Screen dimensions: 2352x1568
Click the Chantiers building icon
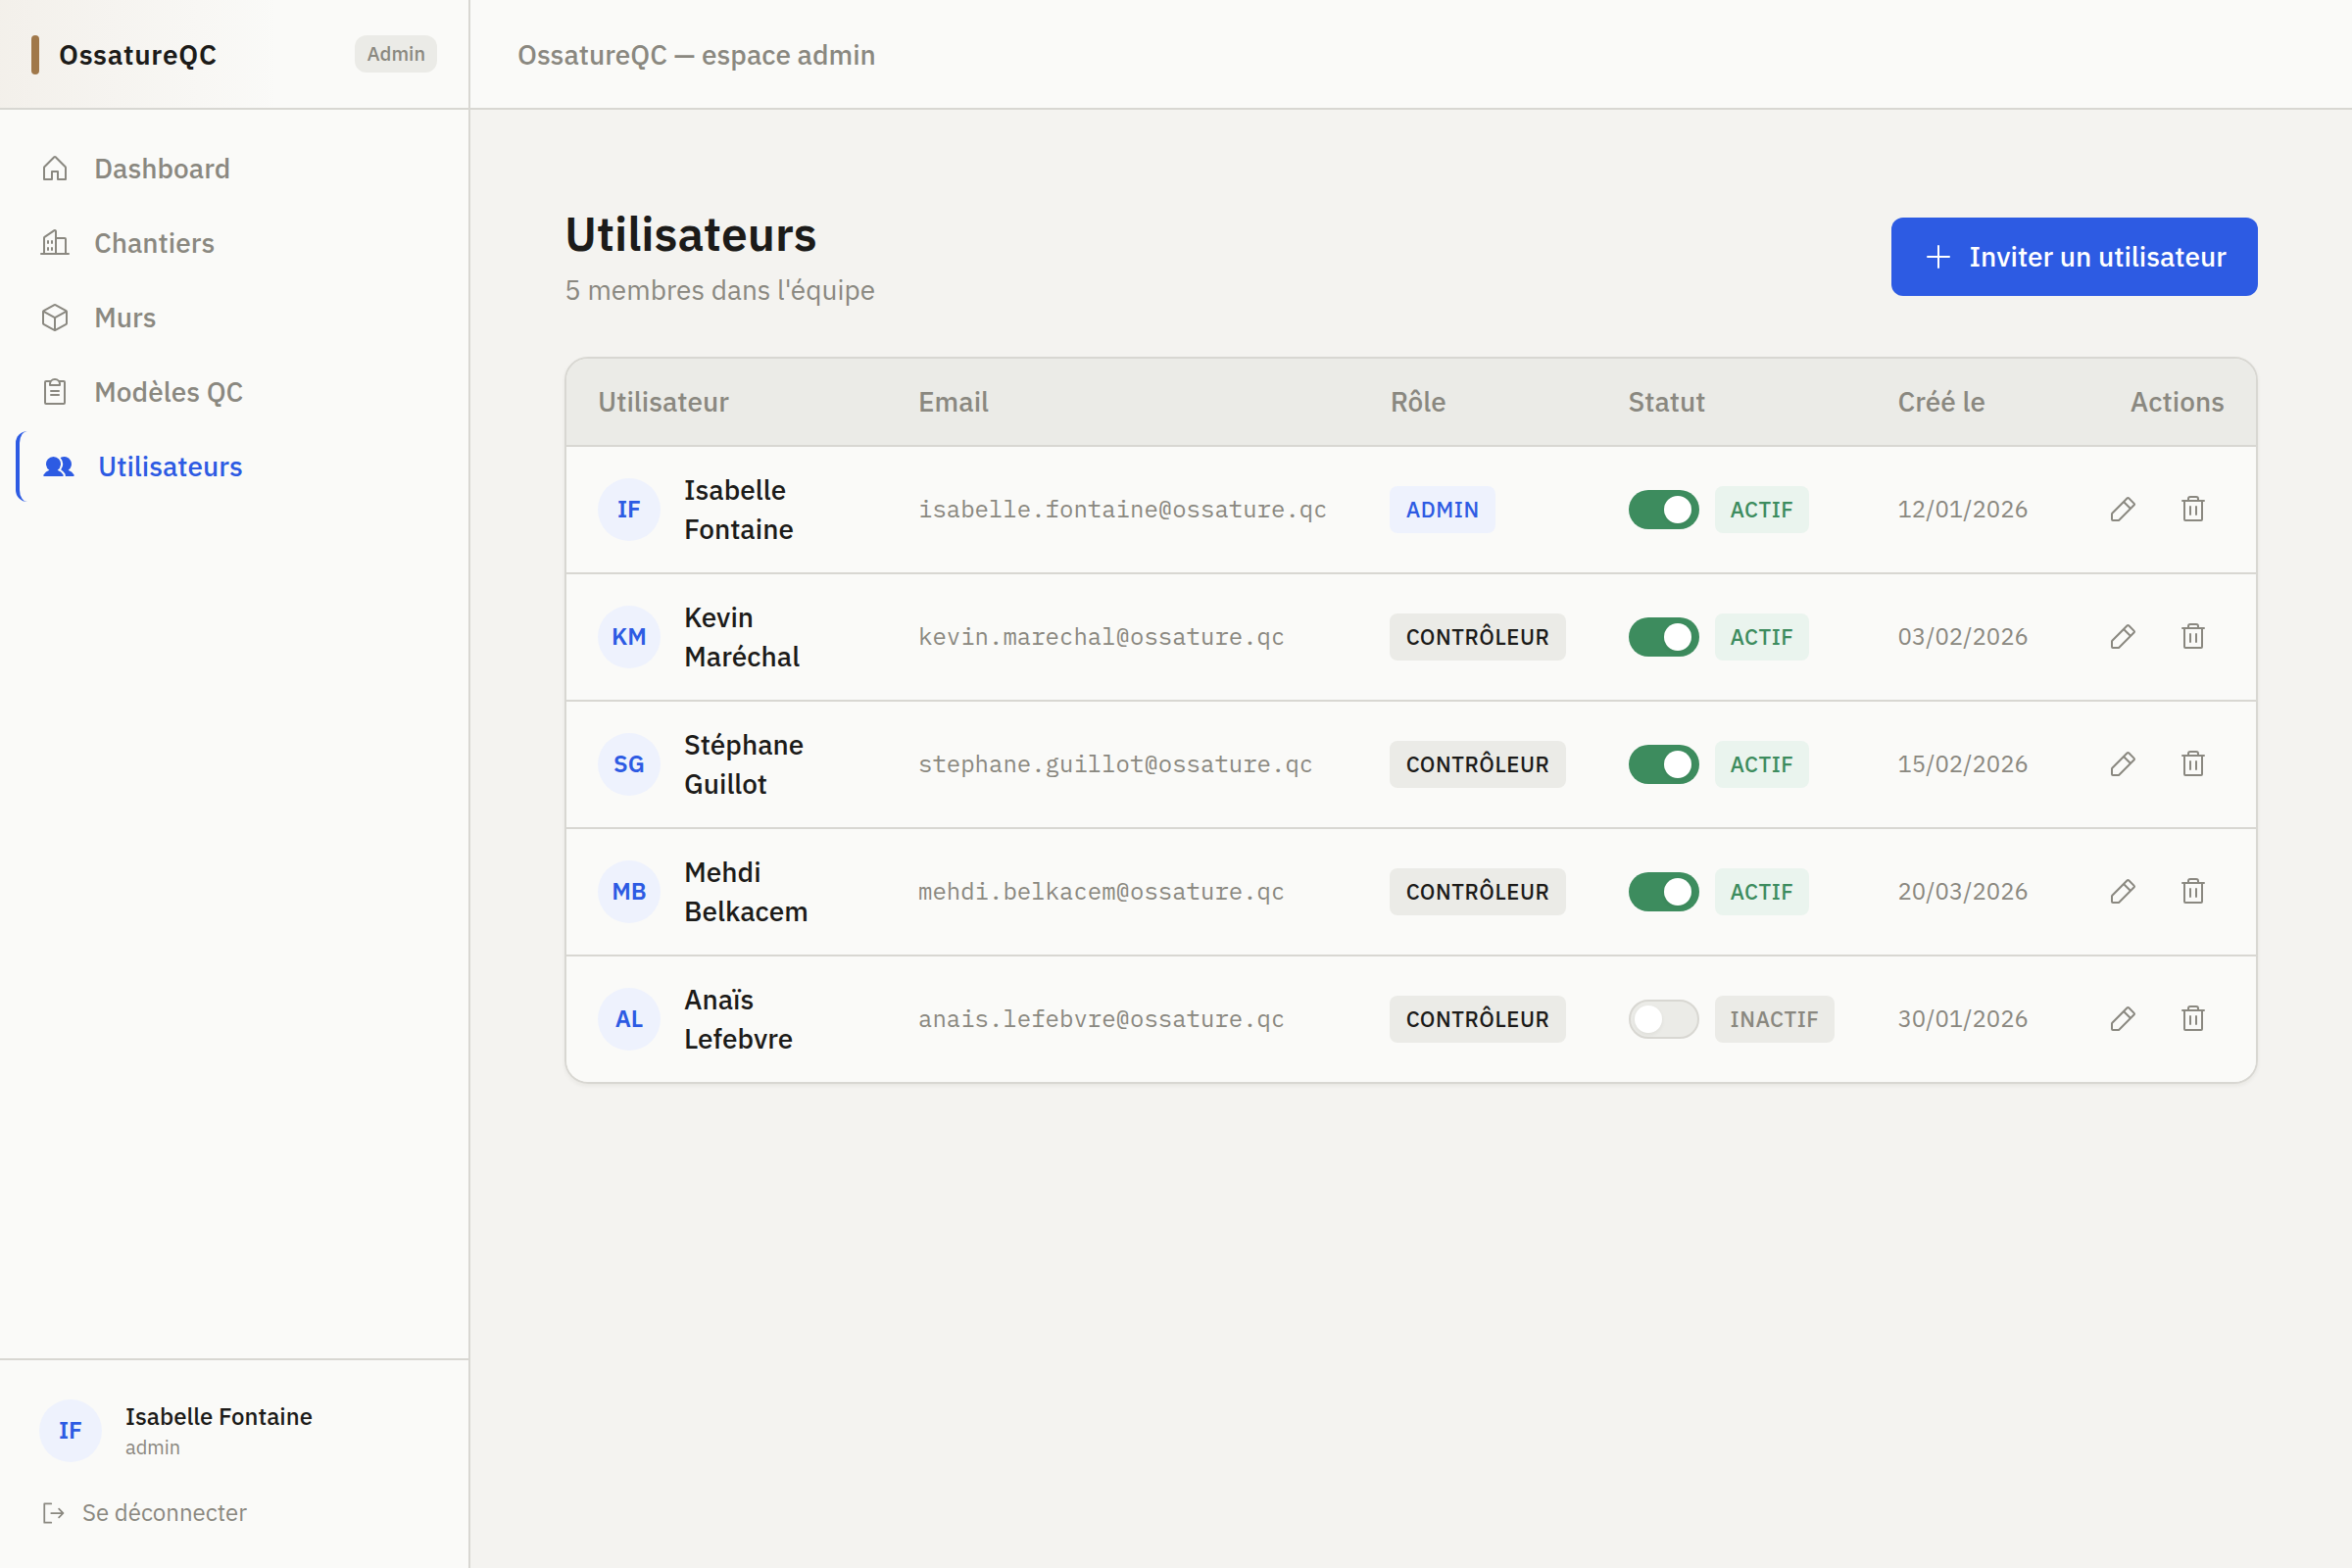55,243
